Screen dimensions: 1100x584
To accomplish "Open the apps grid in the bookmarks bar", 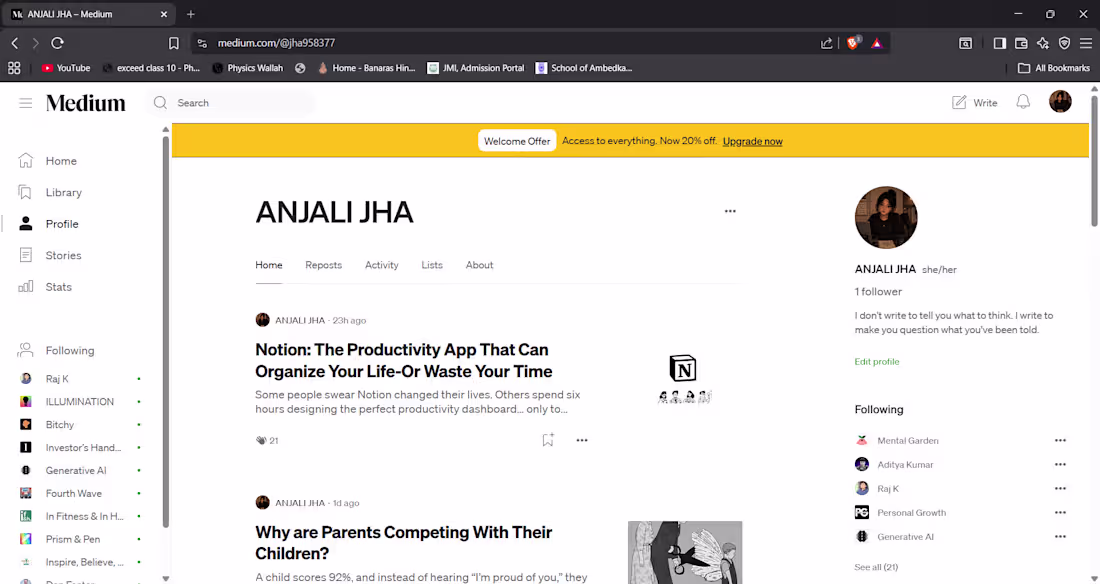I will (14, 68).
